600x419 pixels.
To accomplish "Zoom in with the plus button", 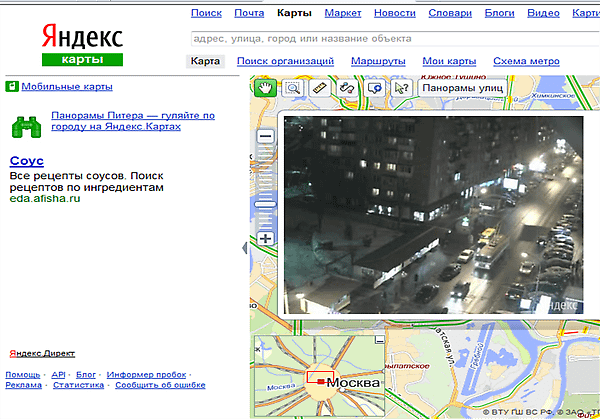I will click(x=265, y=239).
